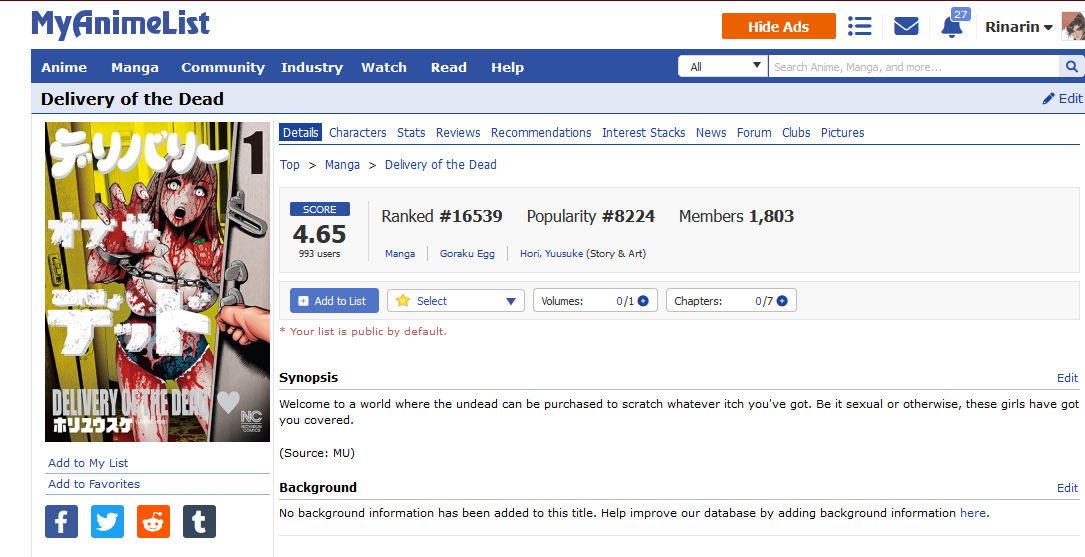
Task: Switch to the Reviews tab
Action: click(458, 132)
